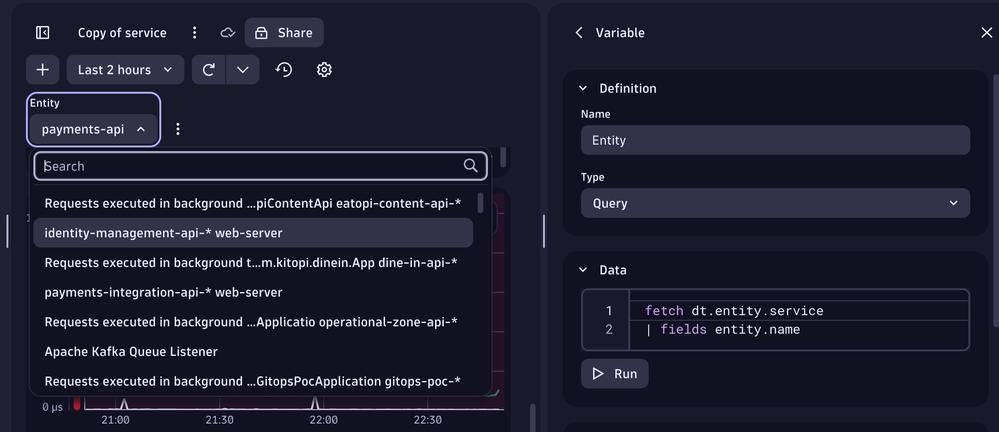Open the dashboard more options menu
Image resolution: width=999 pixels, height=432 pixels.
click(x=195, y=33)
